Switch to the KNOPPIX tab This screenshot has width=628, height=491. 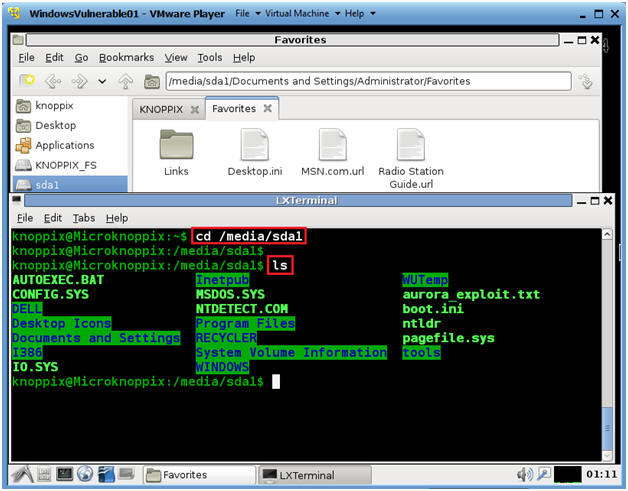point(161,109)
